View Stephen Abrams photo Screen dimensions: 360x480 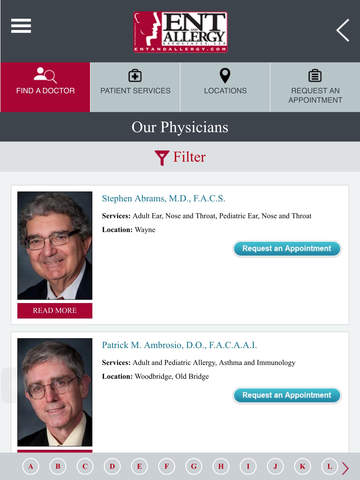click(55, 245)
